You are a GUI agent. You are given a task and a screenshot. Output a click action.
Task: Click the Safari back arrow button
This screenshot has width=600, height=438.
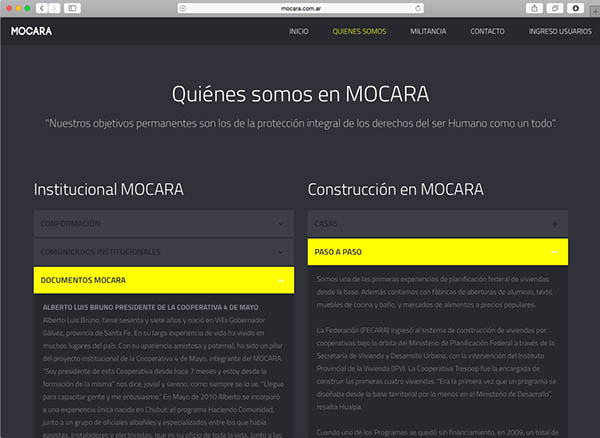41,8
